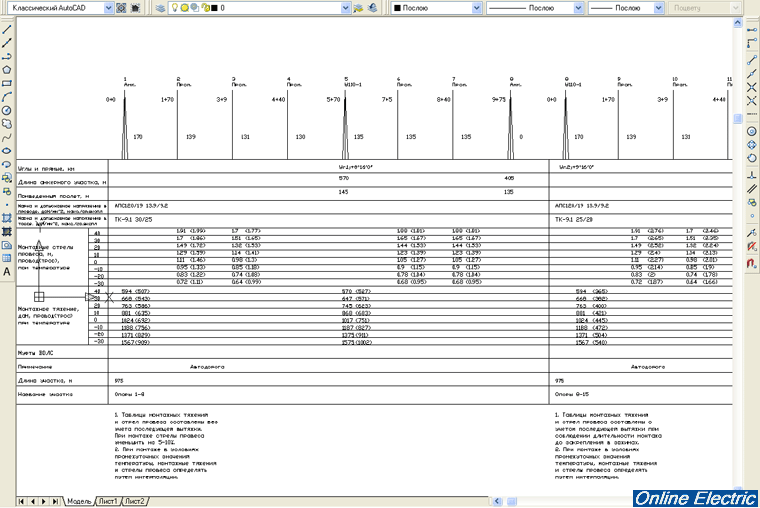
Task: Enable Snap to Apparent Intersection
Action: pos(752,101)
